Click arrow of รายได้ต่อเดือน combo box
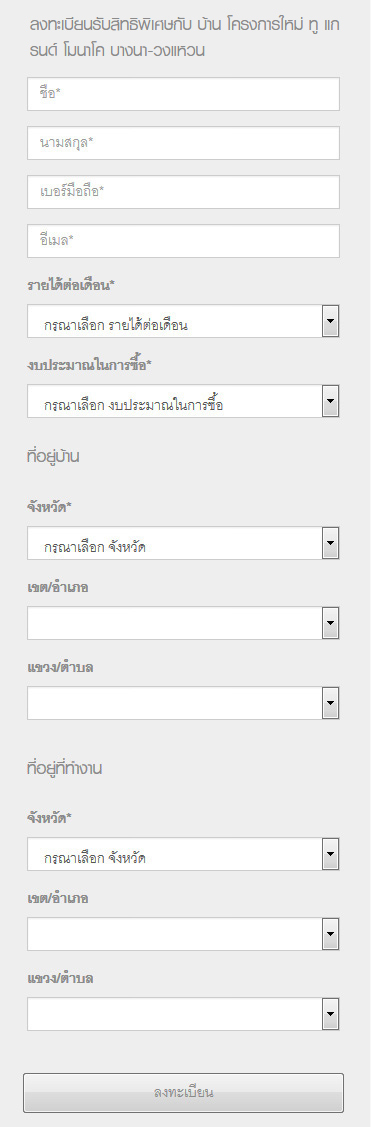 click(x=331, y=321)
